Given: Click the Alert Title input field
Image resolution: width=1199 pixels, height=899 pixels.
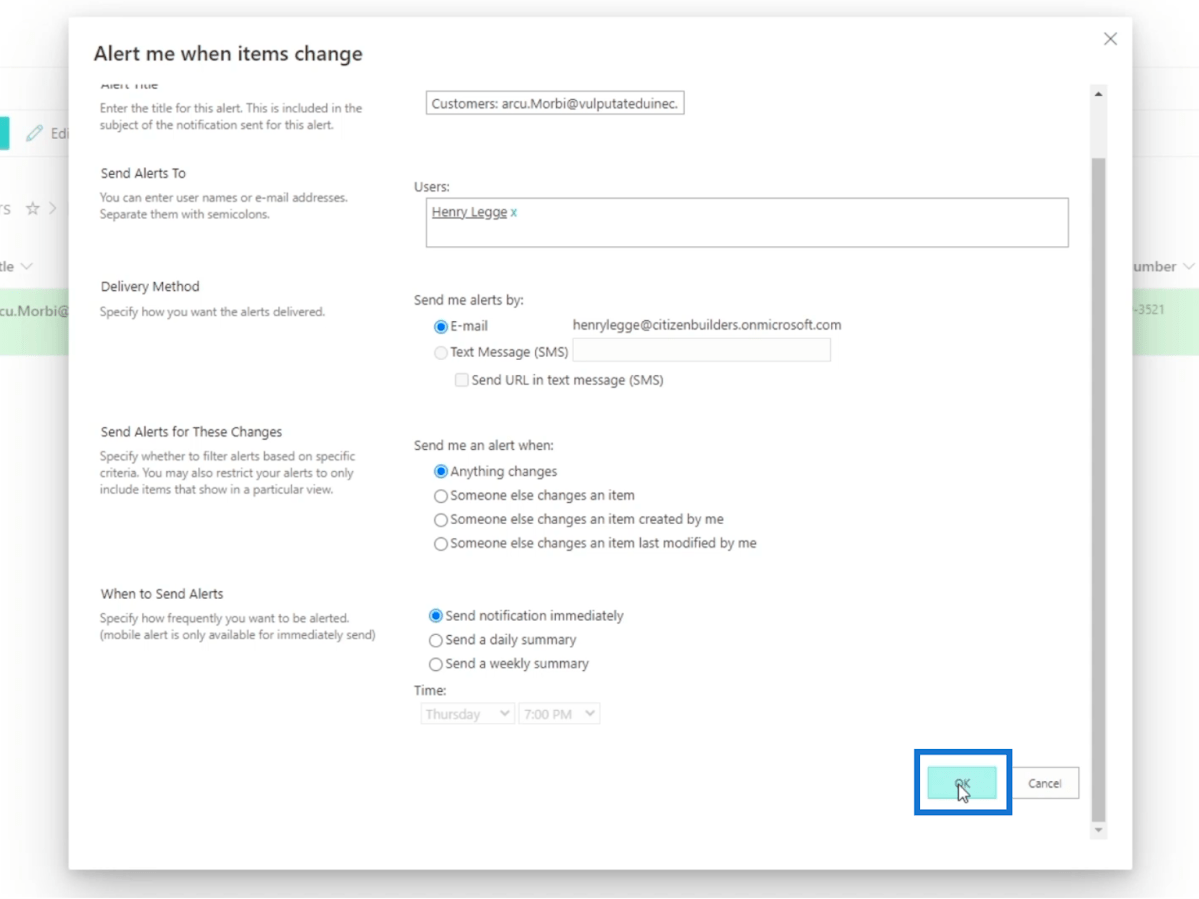Looking at the screenshot, I should (554, 103).
